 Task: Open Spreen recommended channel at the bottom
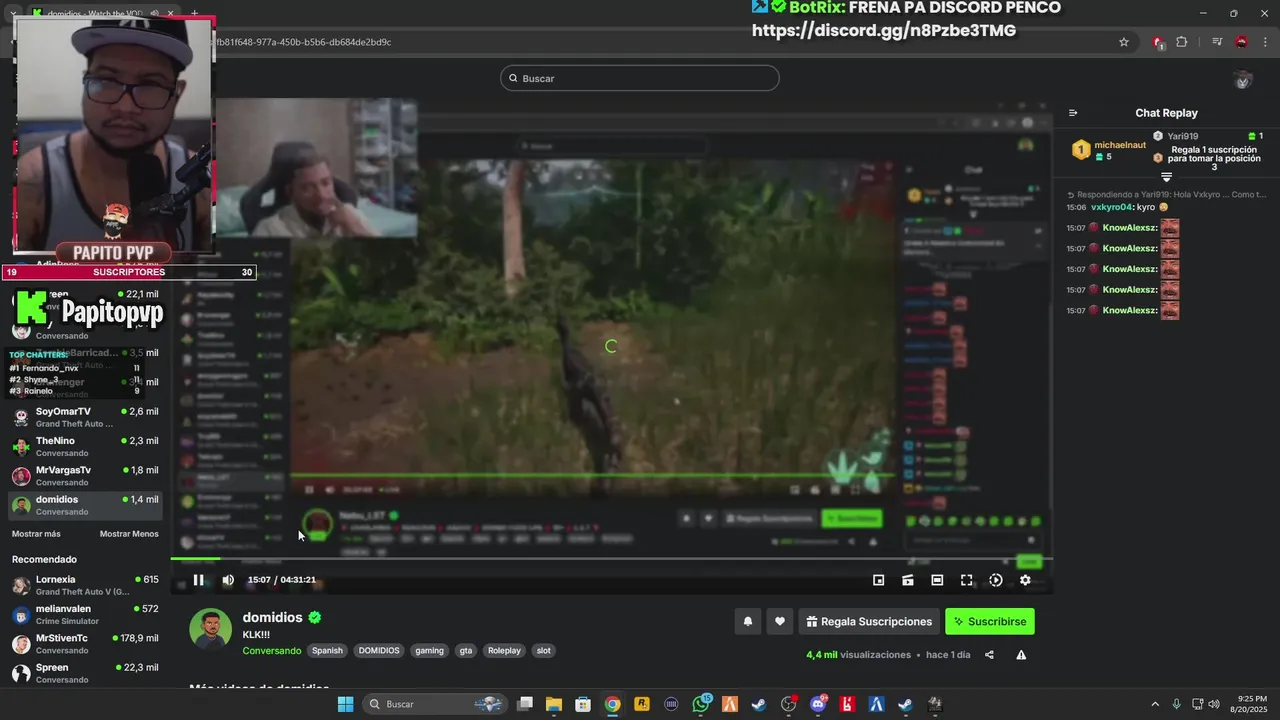[84, 673]
